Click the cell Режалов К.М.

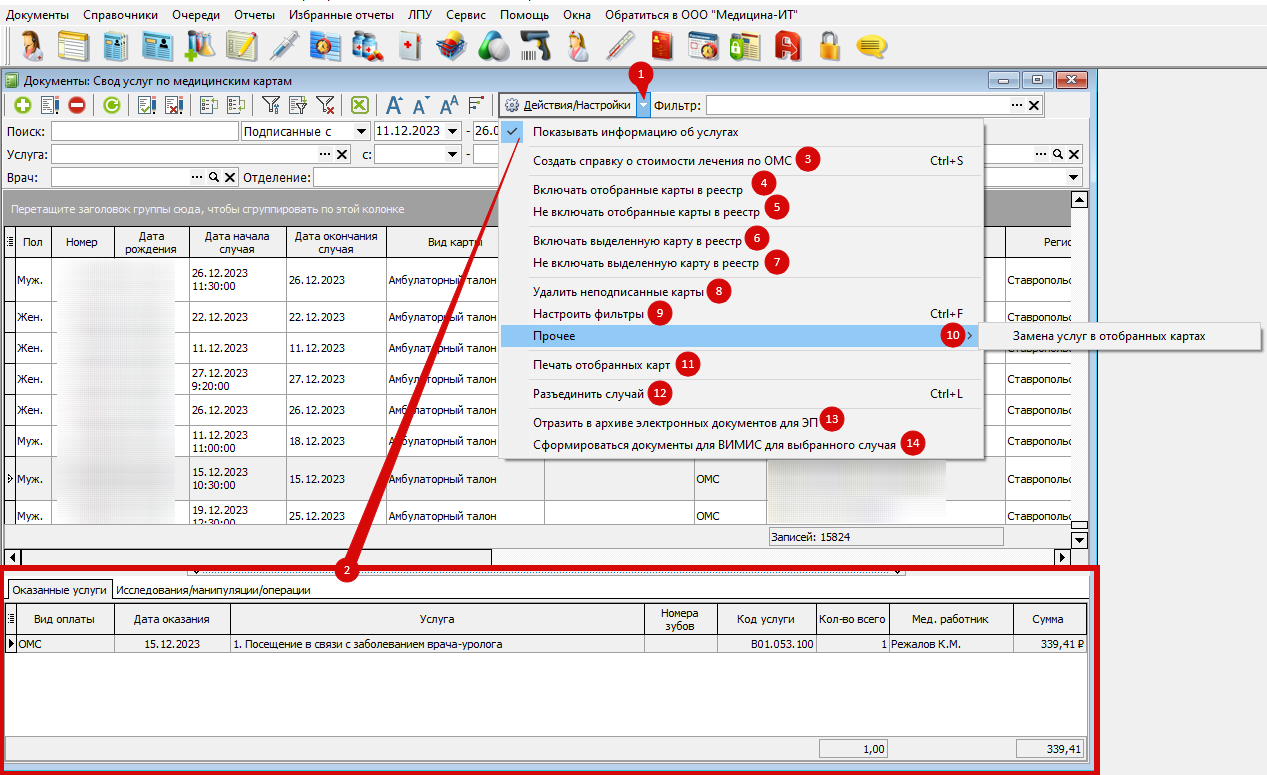(950, 644)
